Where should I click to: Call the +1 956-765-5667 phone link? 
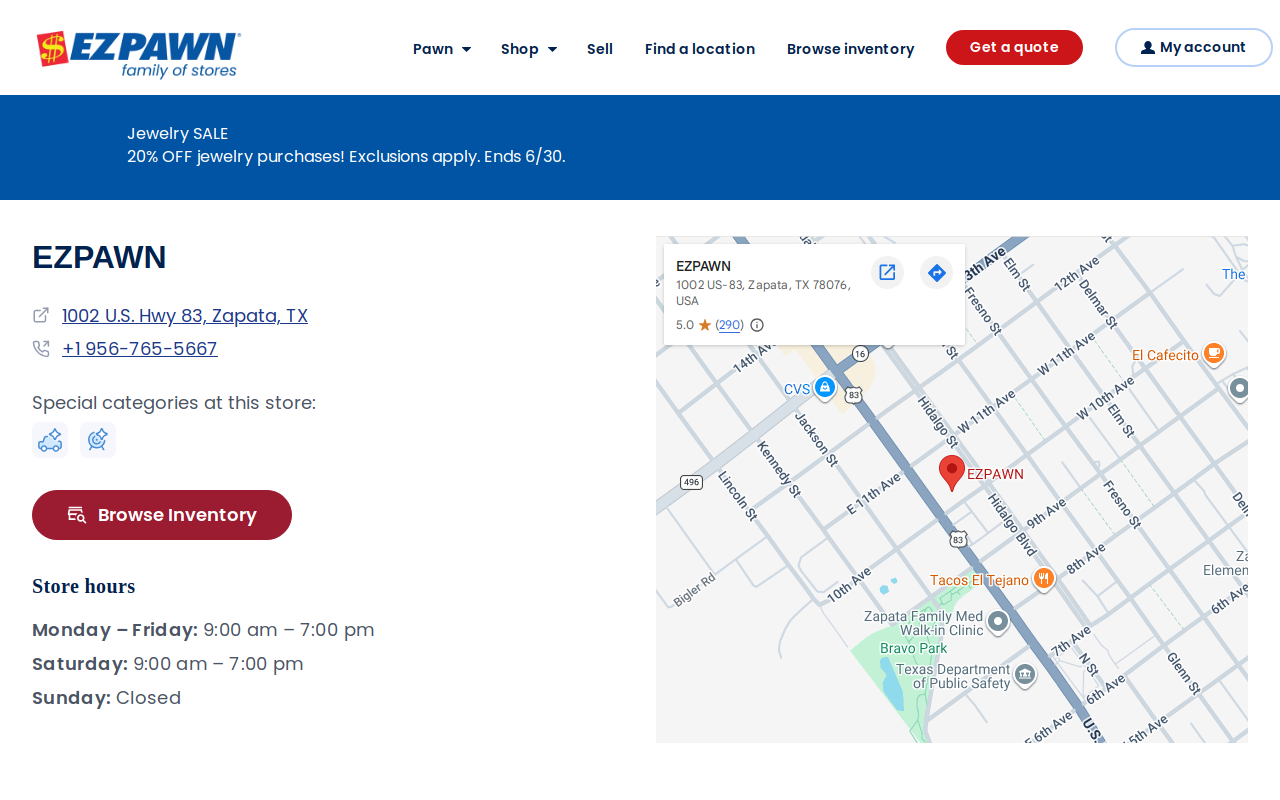pyautogui.click(x=140, y=349)
